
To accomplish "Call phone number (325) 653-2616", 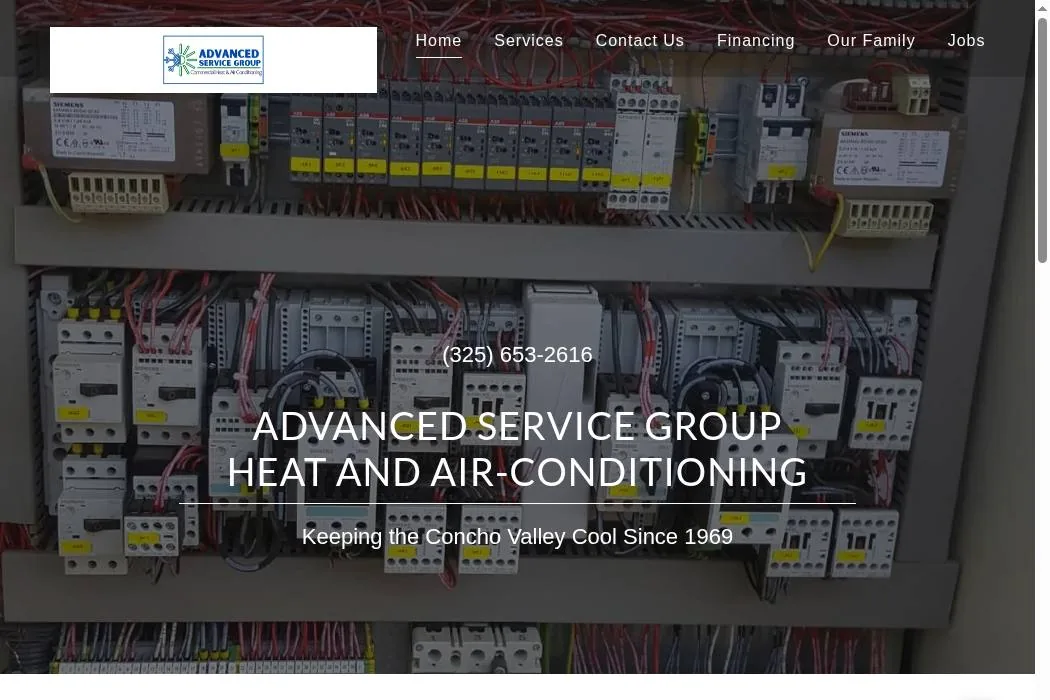I will [x=517, y=354].
